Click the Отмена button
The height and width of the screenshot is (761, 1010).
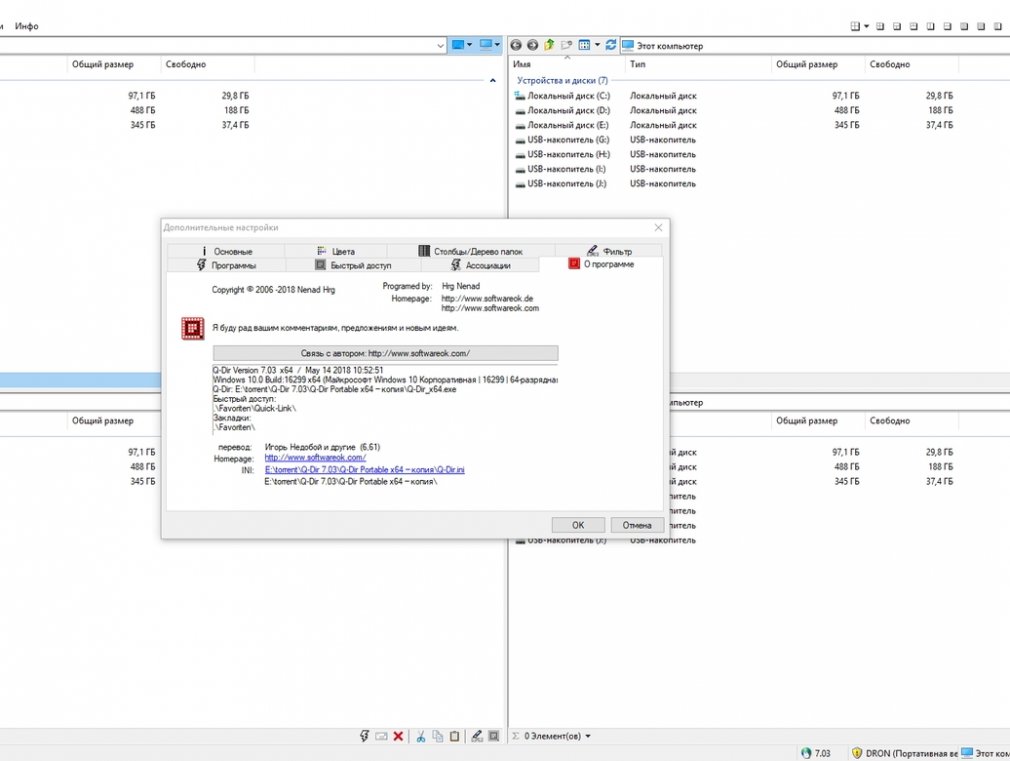636,525
